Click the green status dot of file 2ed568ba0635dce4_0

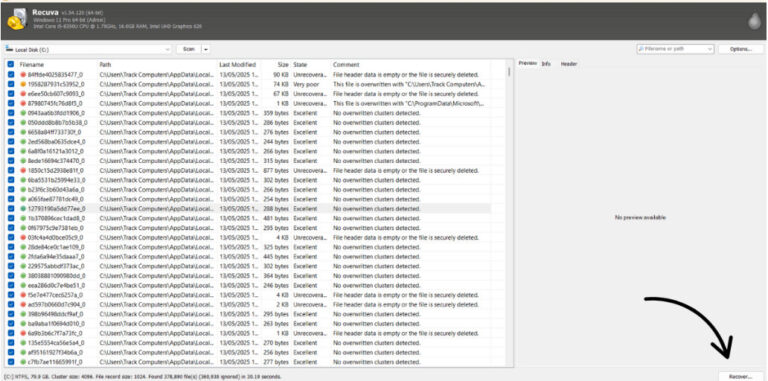[23, 142]
